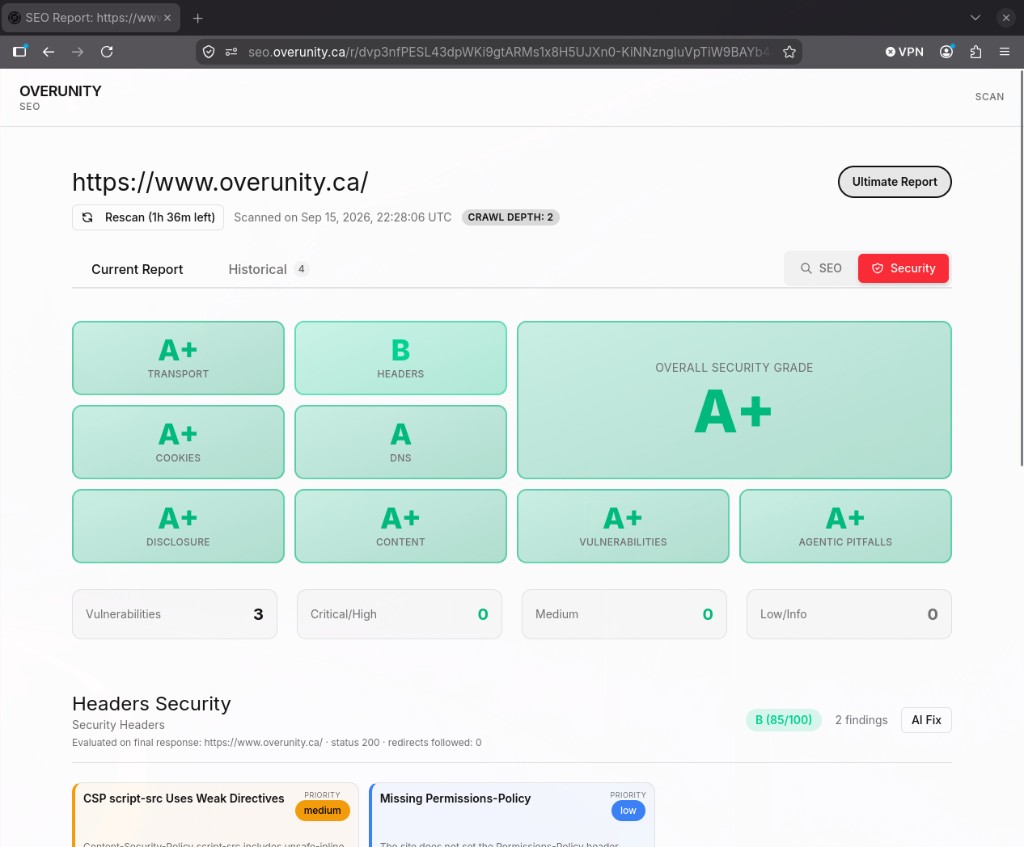This screenshot has width=1024, height=847.
Task: Select the Current Report tab
Action: [x=137, y=269]
